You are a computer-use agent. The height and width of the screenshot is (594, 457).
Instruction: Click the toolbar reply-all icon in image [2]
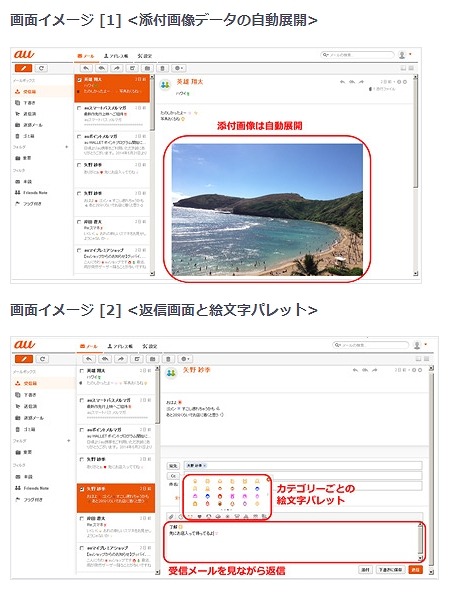[x=105, y=359]
